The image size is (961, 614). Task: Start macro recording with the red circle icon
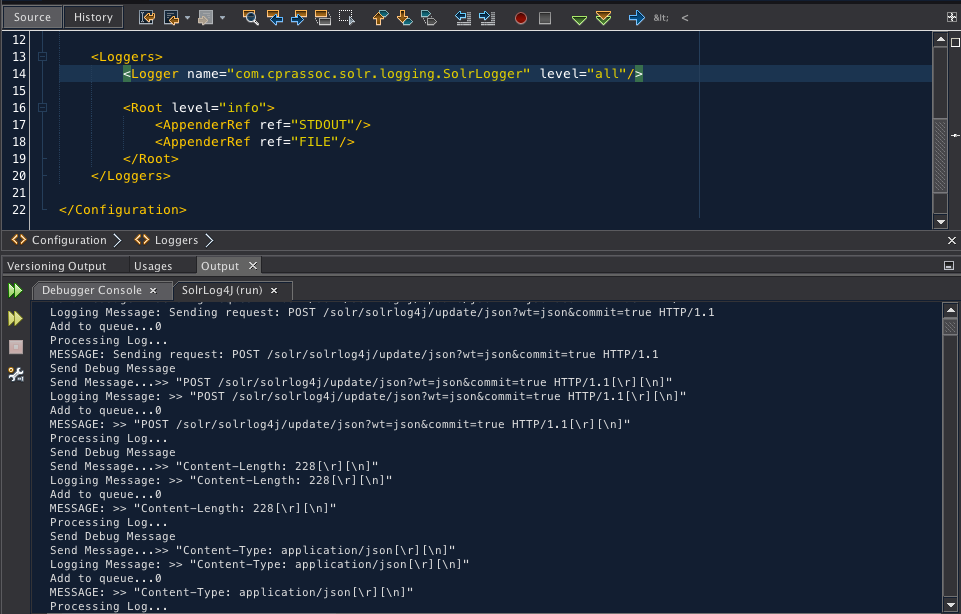point(521,17)
